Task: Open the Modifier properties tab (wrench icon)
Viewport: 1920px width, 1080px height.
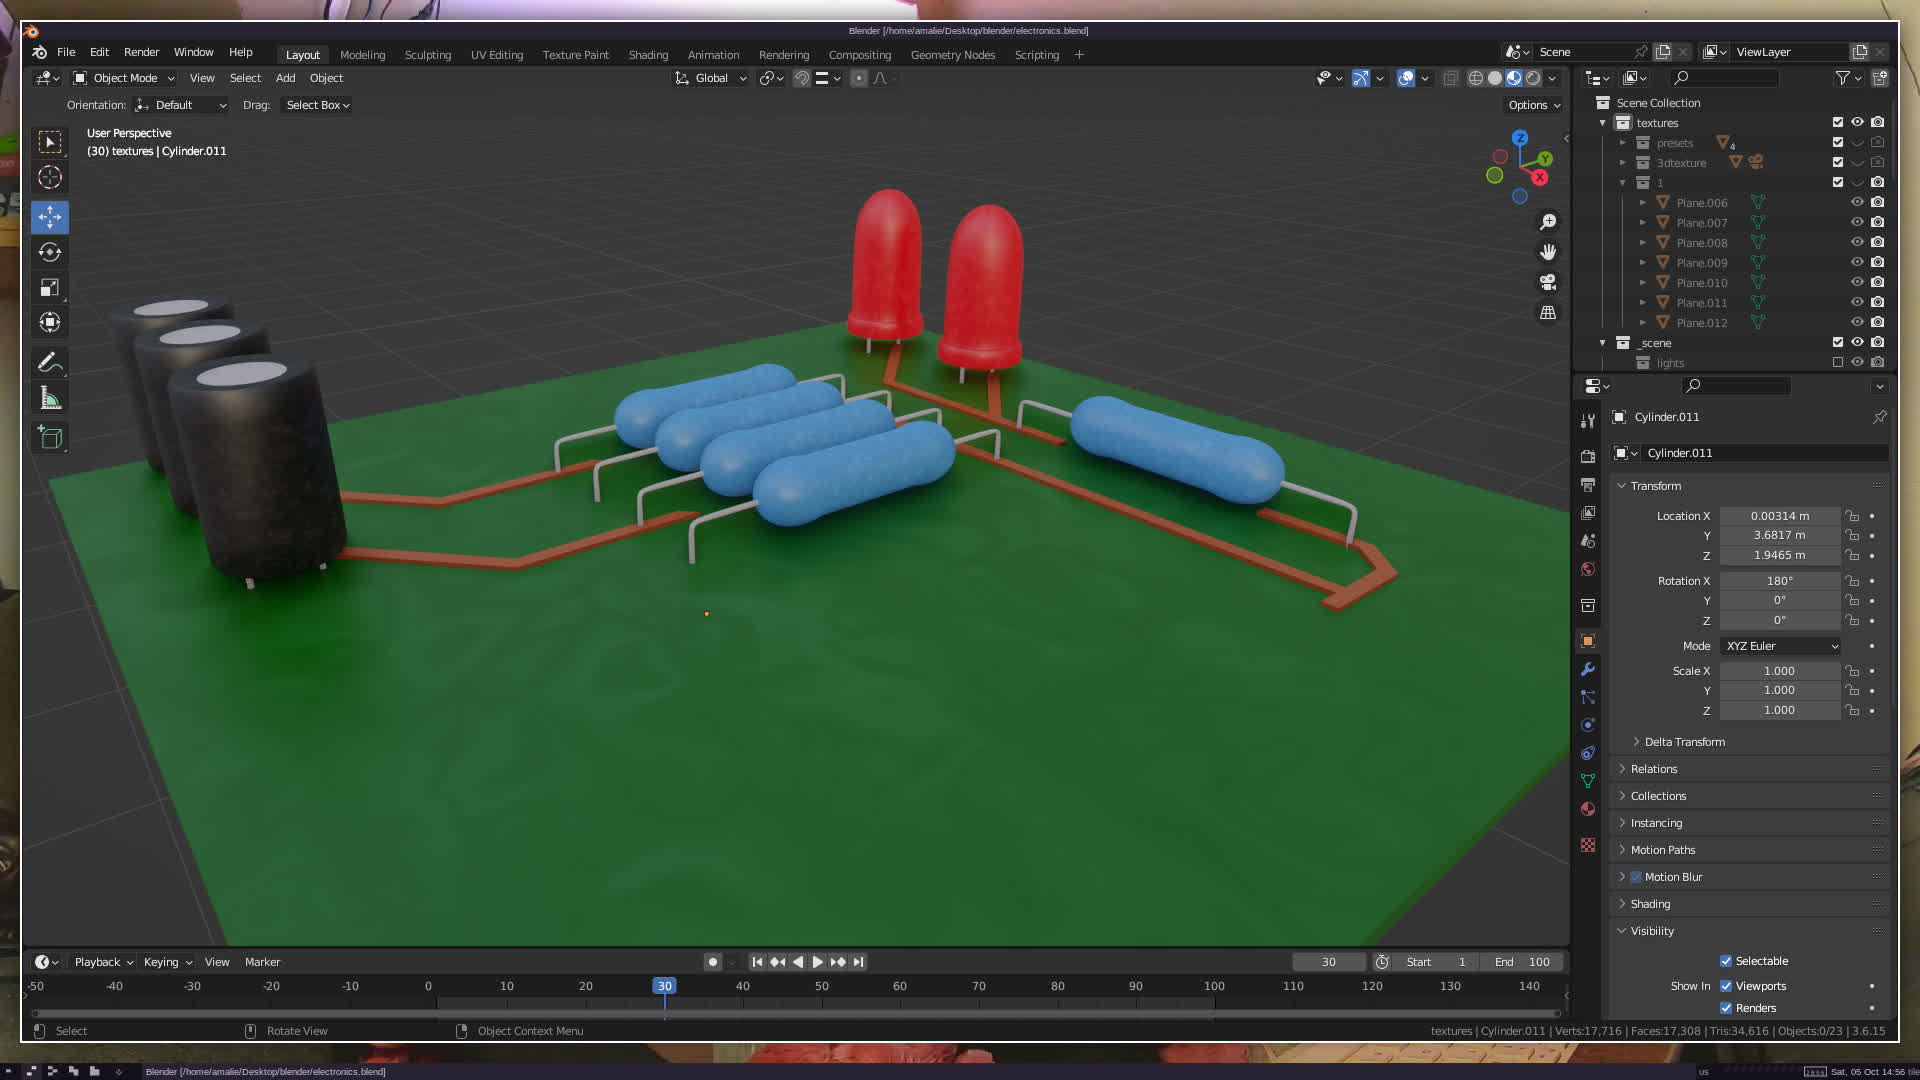Action: tap(1588, 669)
